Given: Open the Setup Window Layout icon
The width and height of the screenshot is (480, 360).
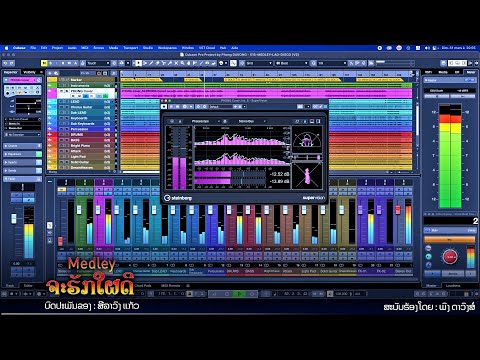Looking at the screenshot, I should click(443, 63).
